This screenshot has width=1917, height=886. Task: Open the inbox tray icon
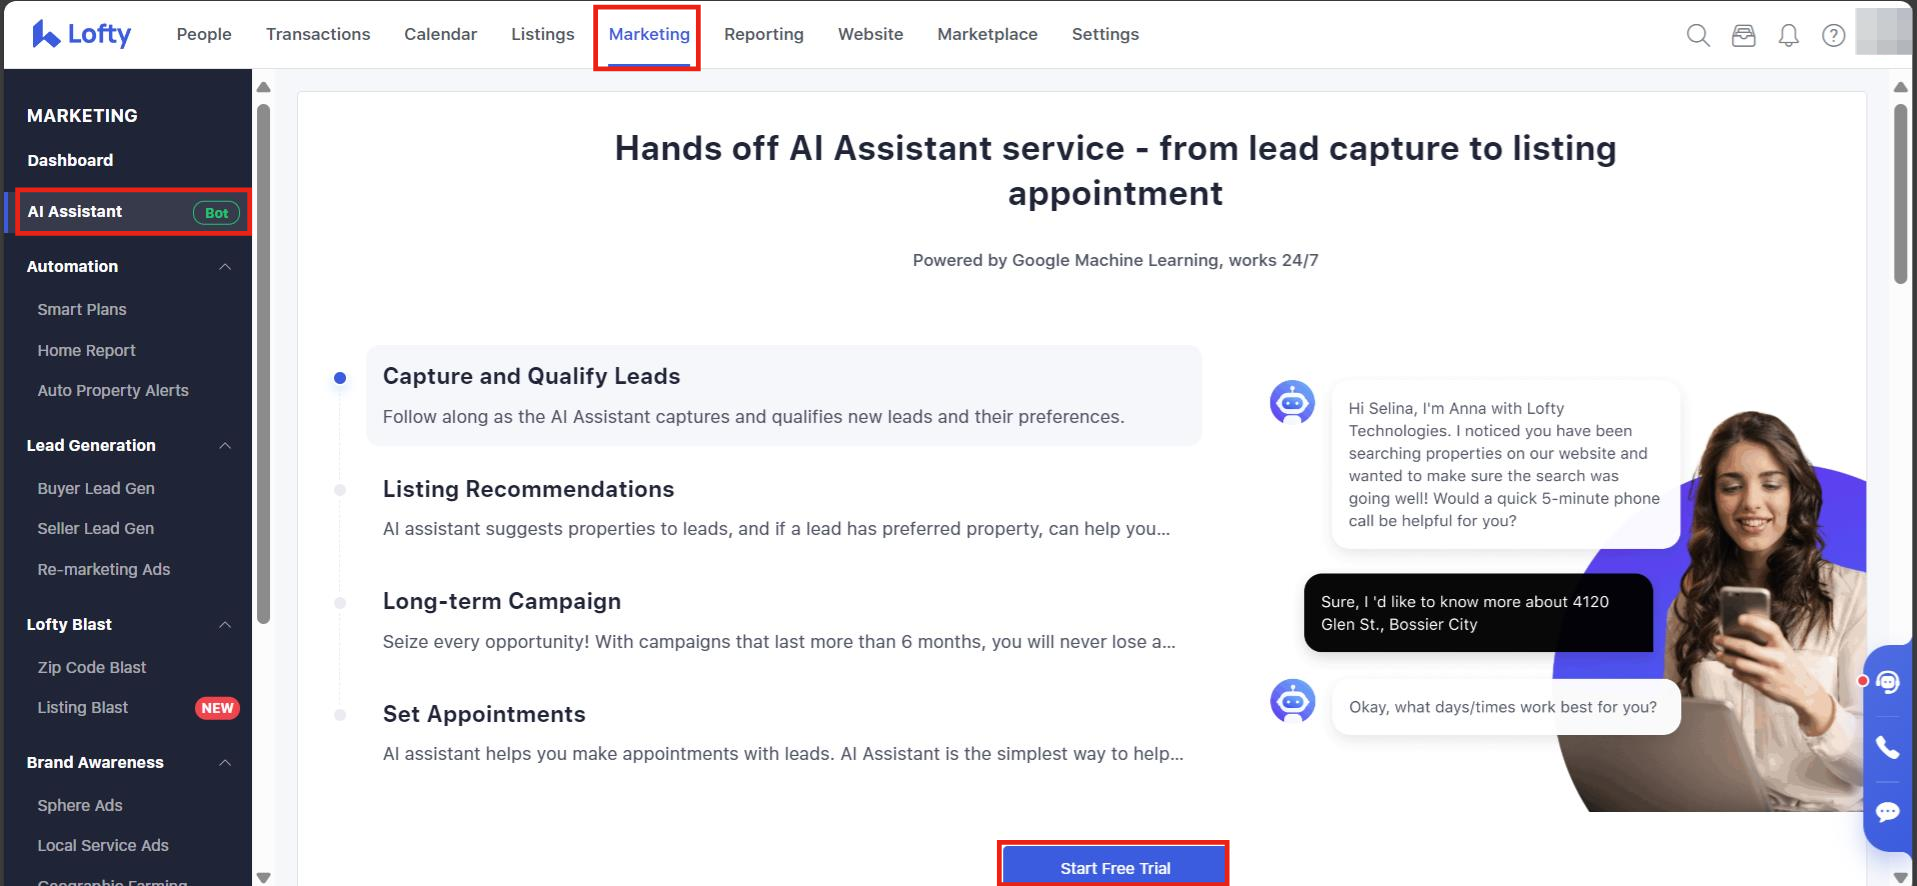1743,35
